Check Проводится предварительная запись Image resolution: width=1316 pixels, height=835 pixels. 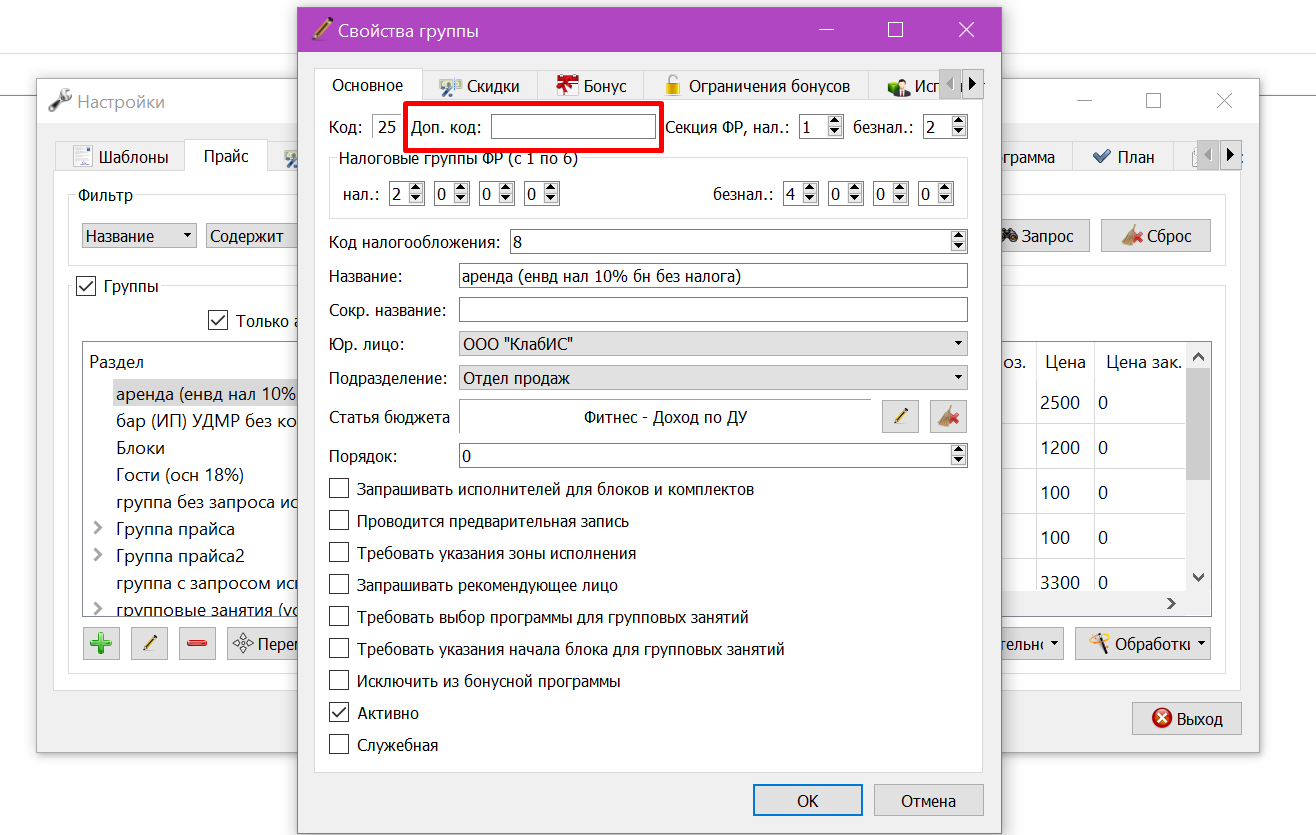(x=339, y=521)
